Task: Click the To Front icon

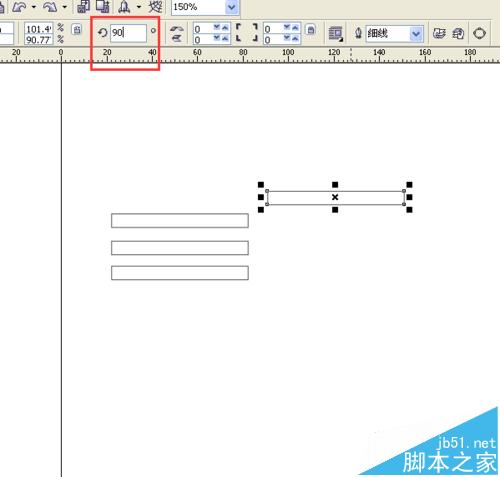Action: point(439,33)
